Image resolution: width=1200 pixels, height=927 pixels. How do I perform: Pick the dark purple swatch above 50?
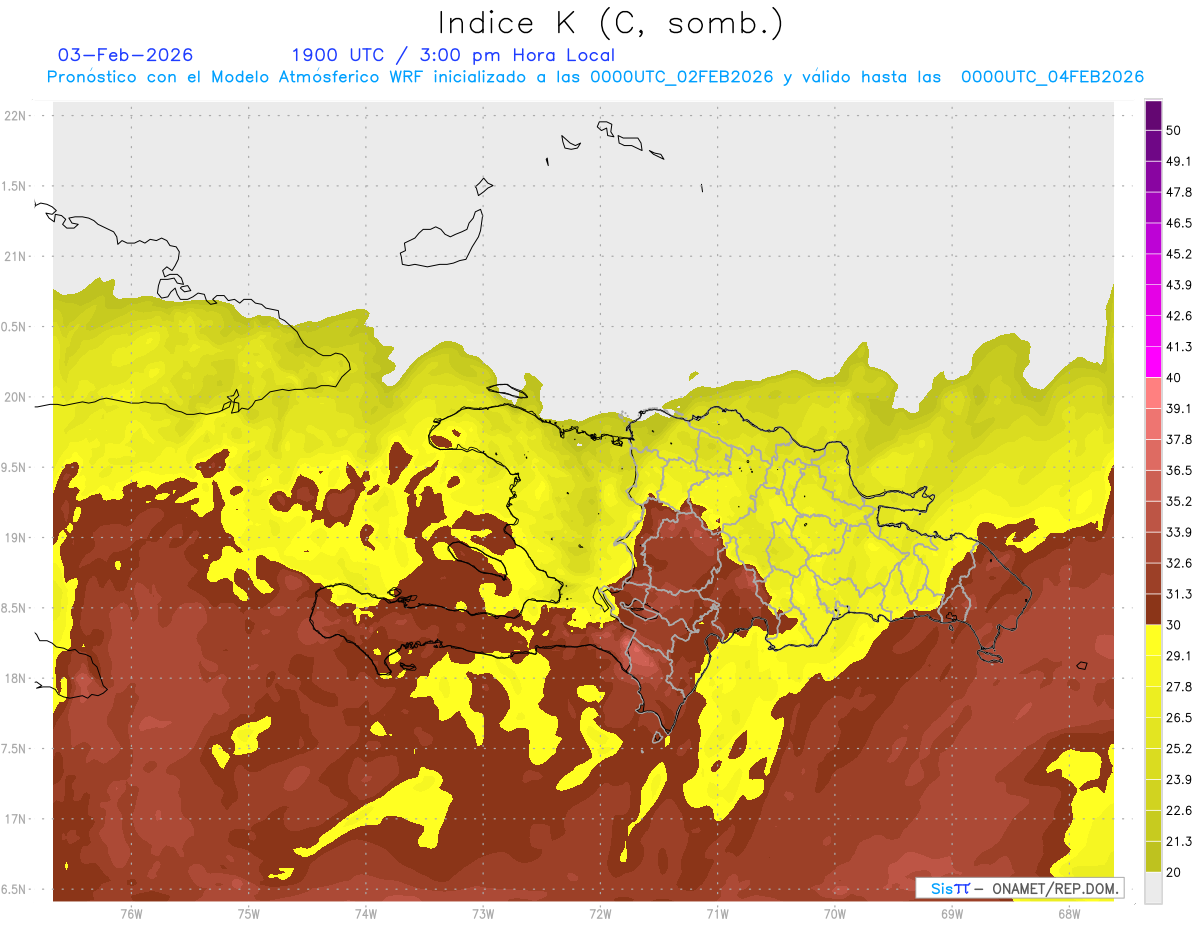point(1153,116)
